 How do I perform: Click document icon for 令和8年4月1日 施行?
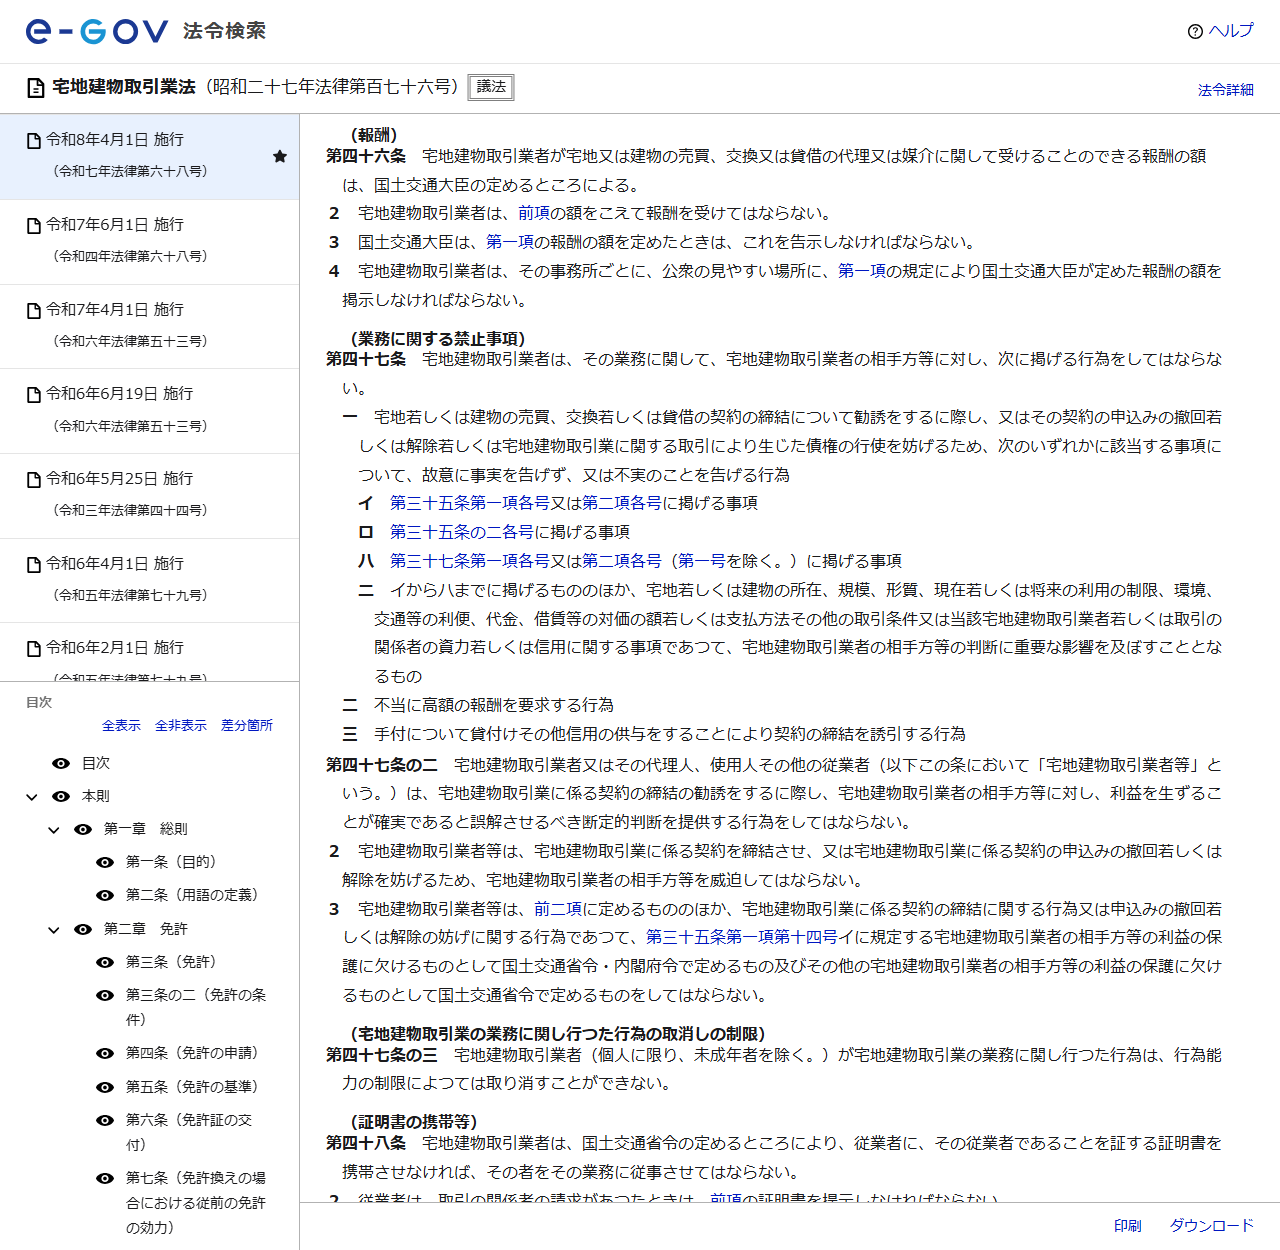click(x=34, y=140)
